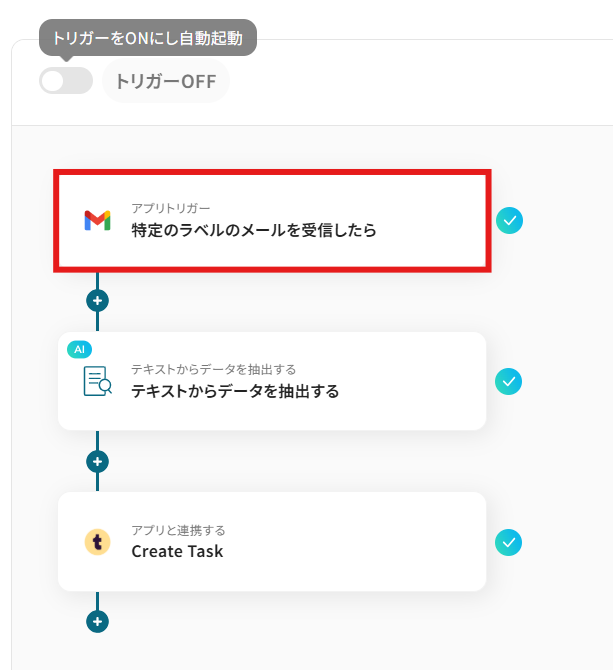Add a step below the Gmail trigger
613x670 pixels.
97,301
